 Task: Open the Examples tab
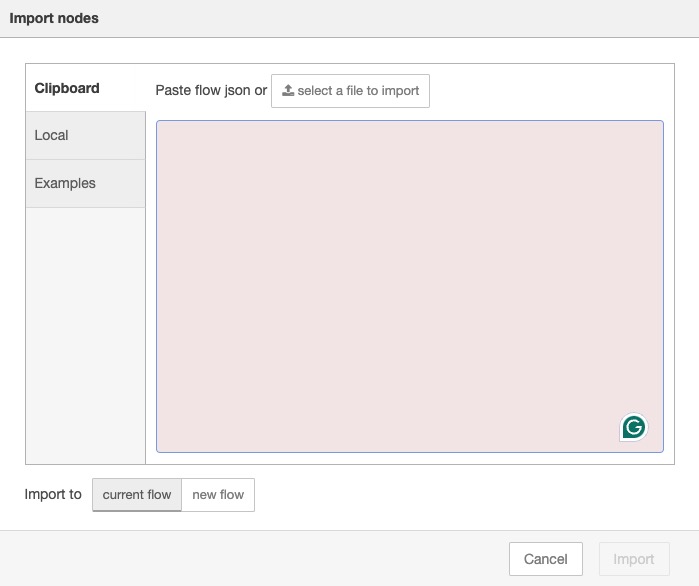click(x=86, y=183)
